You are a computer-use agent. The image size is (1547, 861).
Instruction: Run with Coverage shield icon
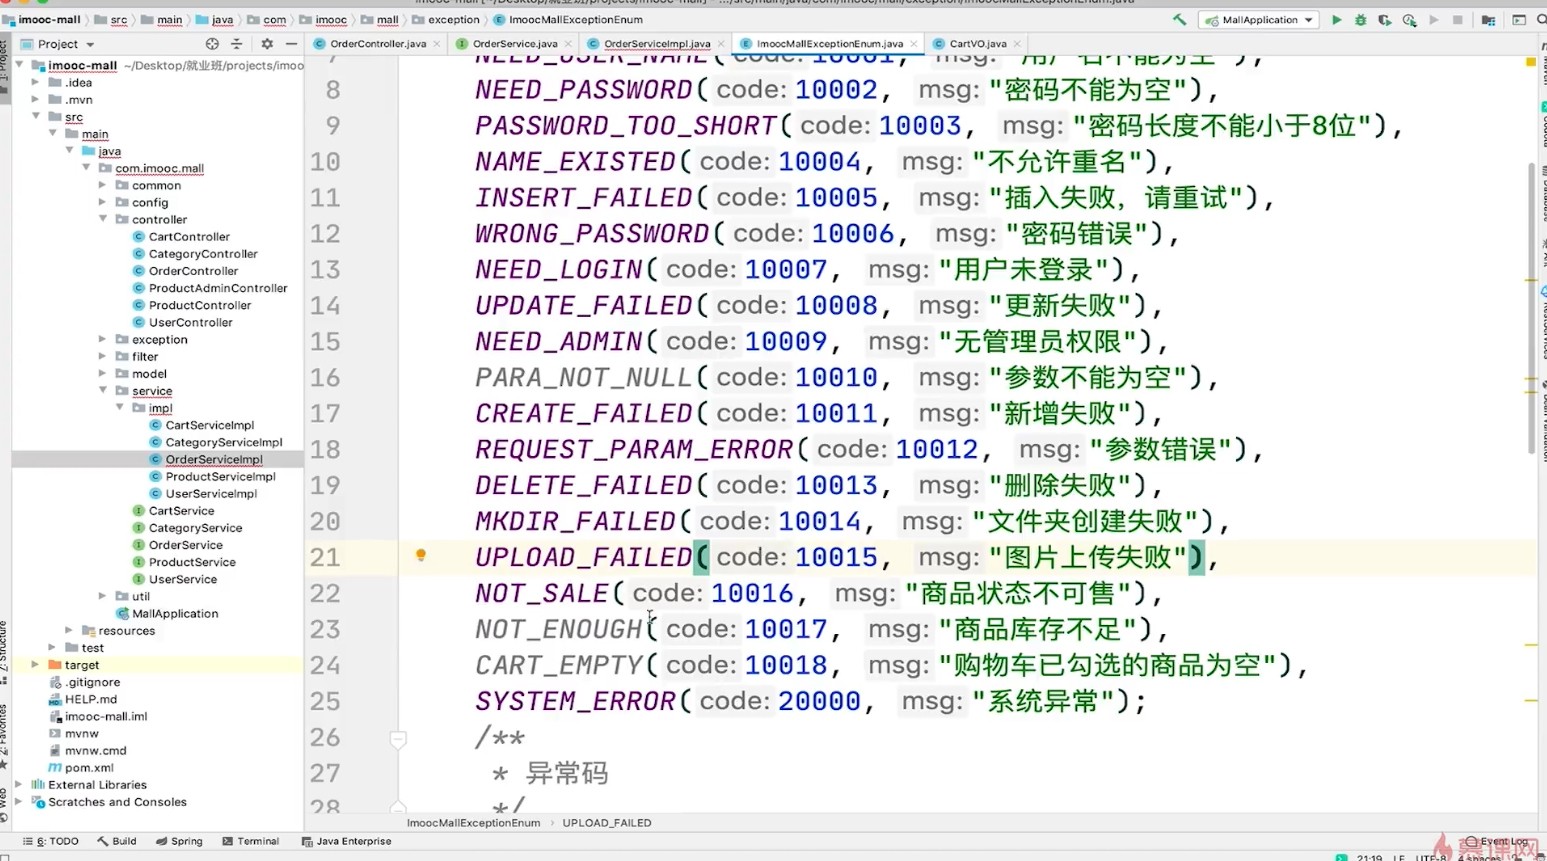pos(1384,20)
